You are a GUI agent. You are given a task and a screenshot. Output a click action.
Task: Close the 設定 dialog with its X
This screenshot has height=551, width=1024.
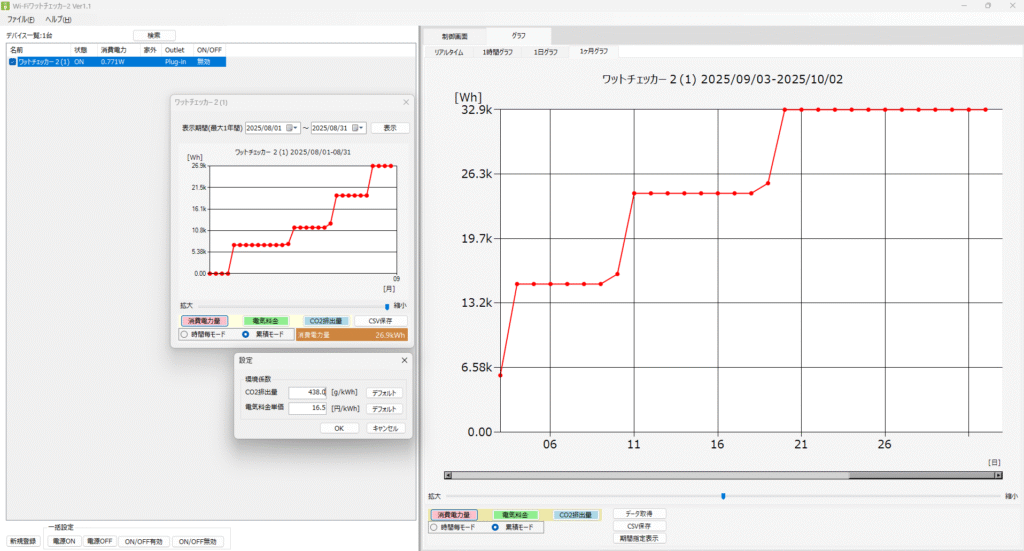pos(404,360)
